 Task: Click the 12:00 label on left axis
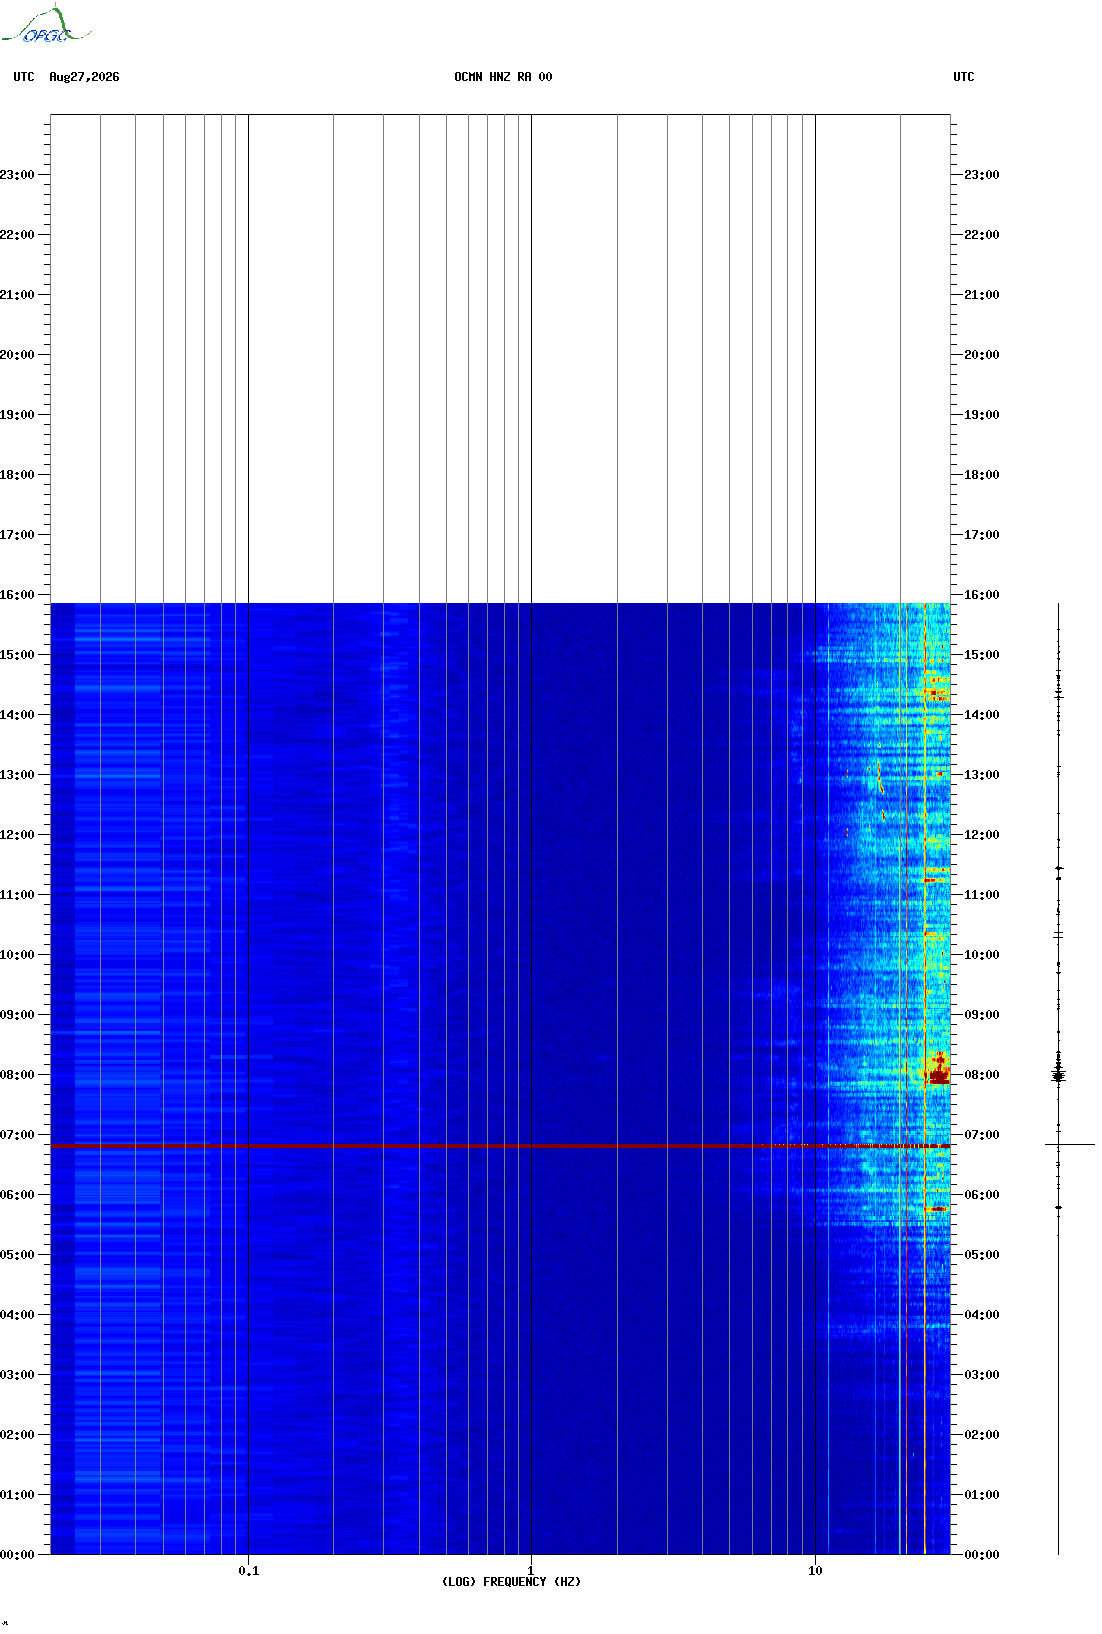(x=17, y=835)
